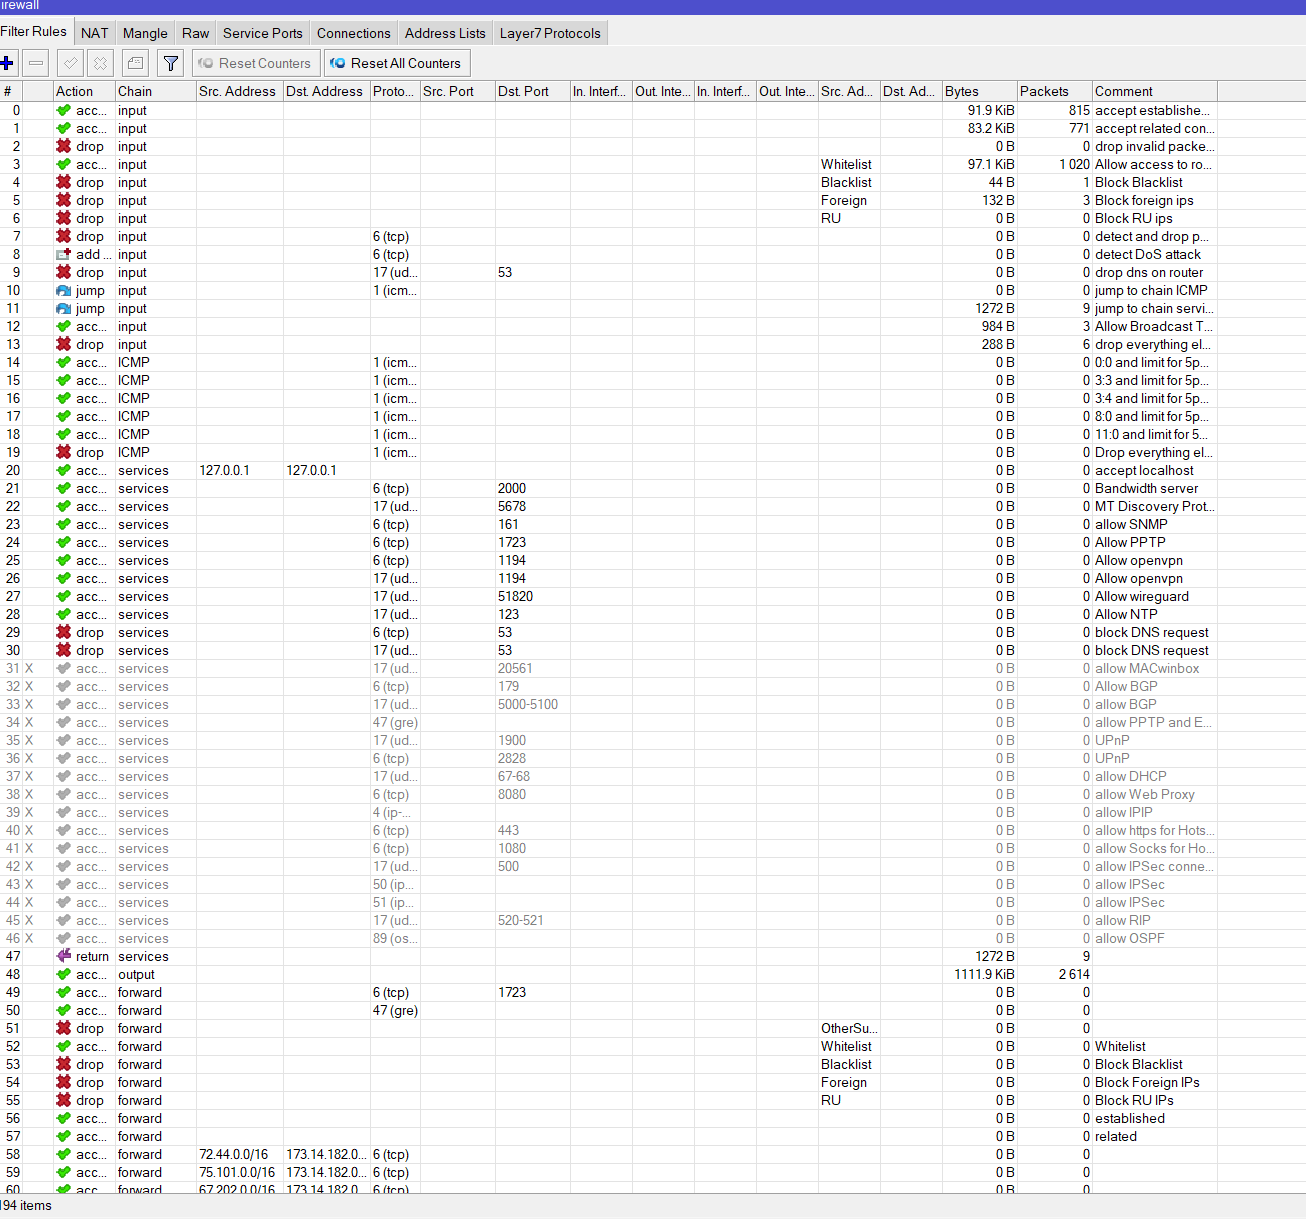The image size is (1306, 1219).
Task: Click accept icon of rule 0
Action: (64, 110)
